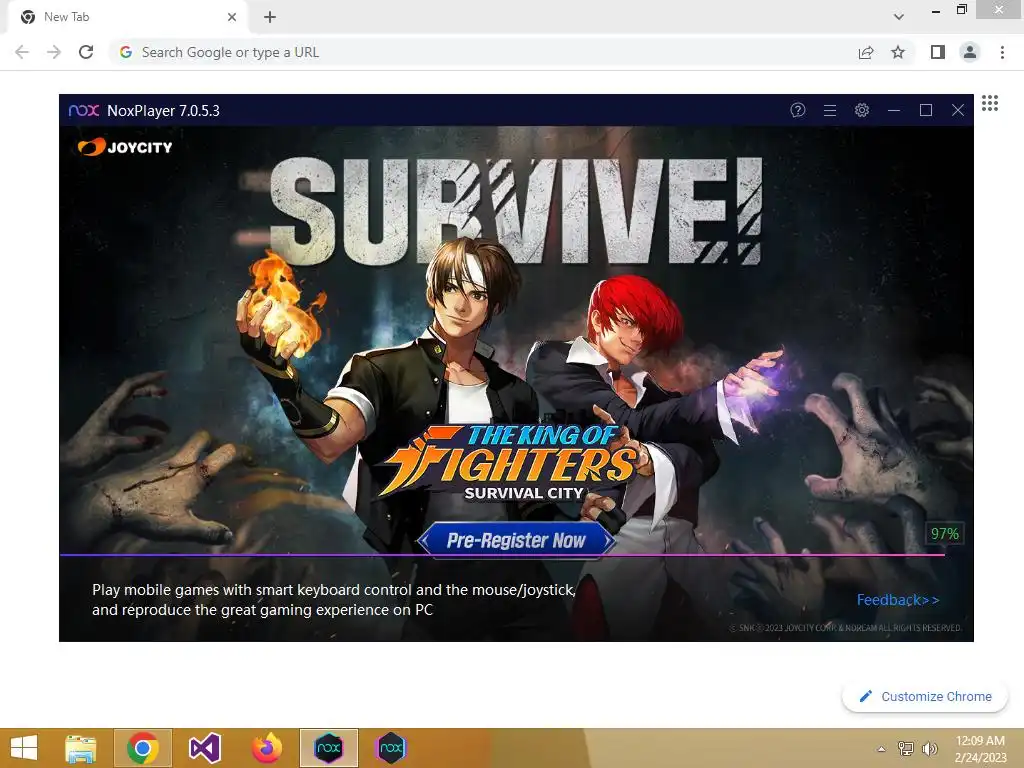Image resolution: width=1024 pixels, height=768 pixels.
Task: Expand Chrome tab search chevron
Action: coord(899,17)
